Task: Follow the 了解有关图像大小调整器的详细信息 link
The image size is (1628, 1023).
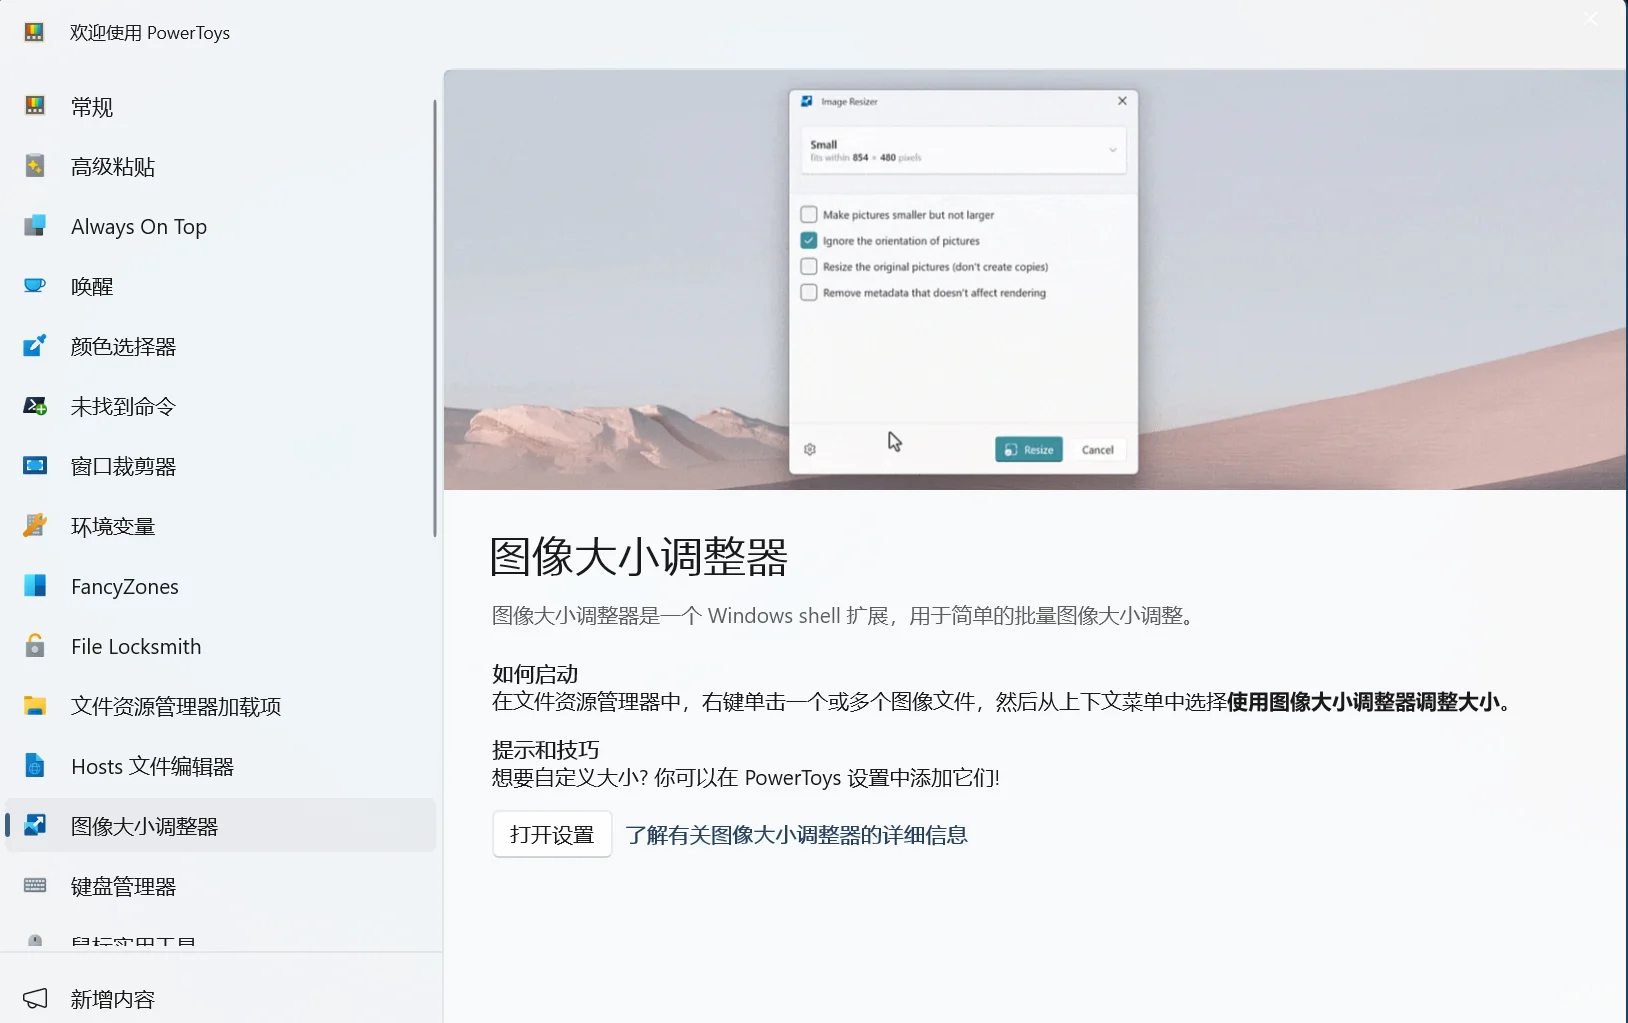Action: point(797,835)
